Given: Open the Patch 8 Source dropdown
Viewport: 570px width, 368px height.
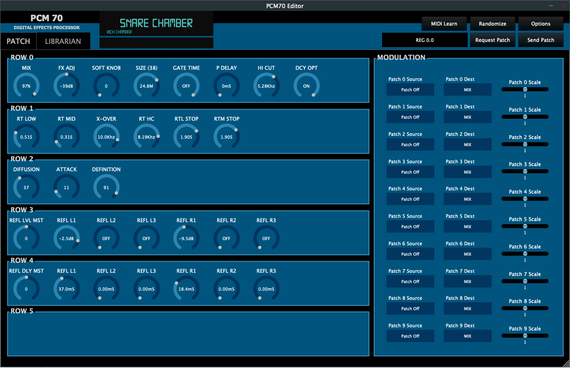Looking at the screenshot, I should tap(410, 308).
